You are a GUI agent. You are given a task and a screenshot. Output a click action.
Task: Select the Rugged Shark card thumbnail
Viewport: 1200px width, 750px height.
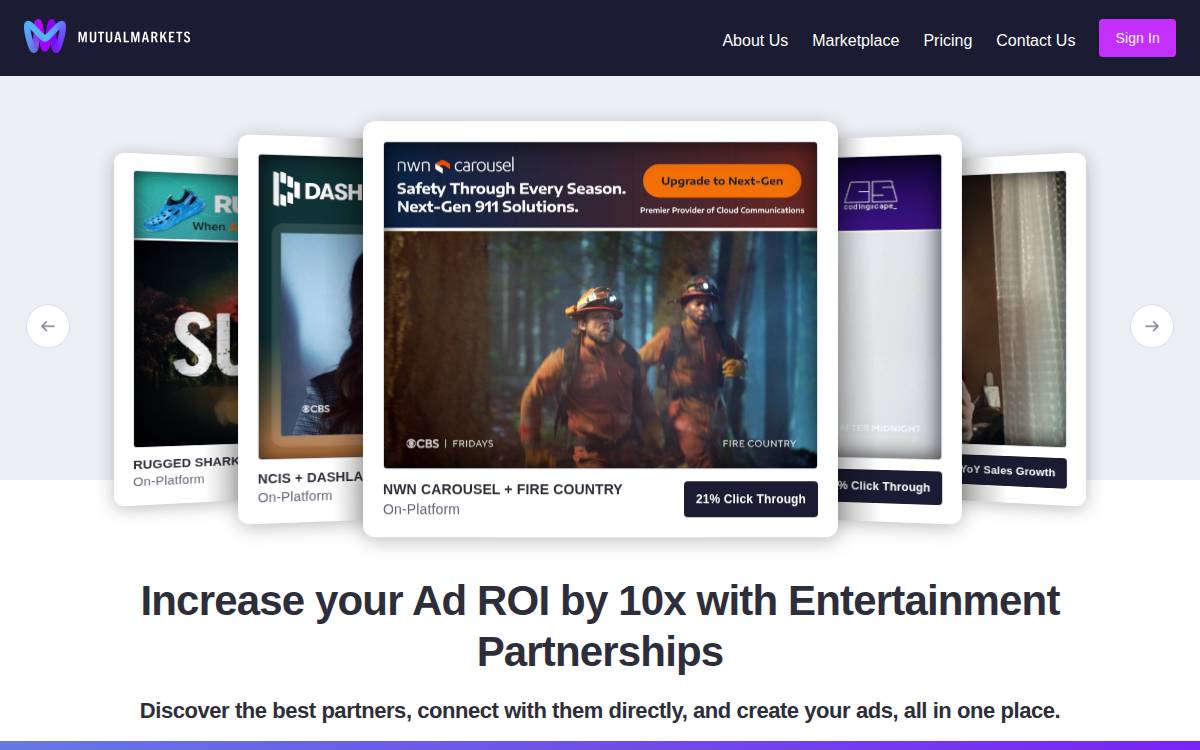(187, 310)
